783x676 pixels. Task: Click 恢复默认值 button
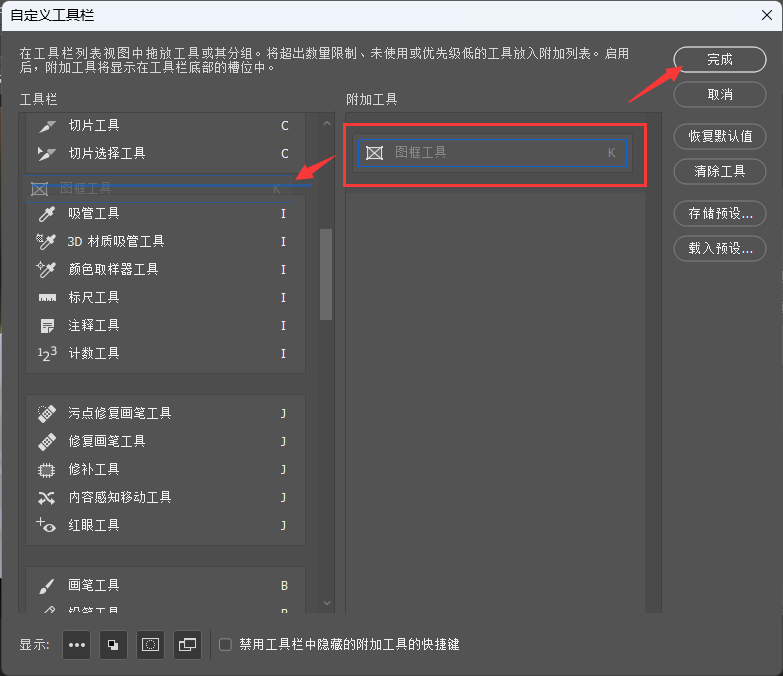720,136
